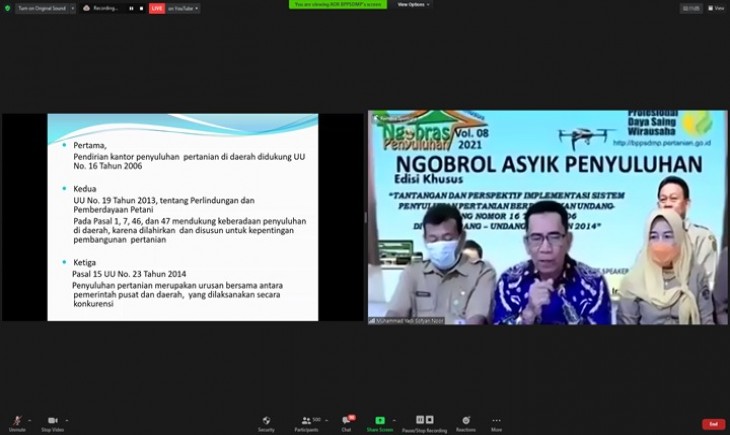The height and width of the screenshot is (435, 730).
Task: Stop the recording from bottom toolbar
Action: [x=430, y=420]
